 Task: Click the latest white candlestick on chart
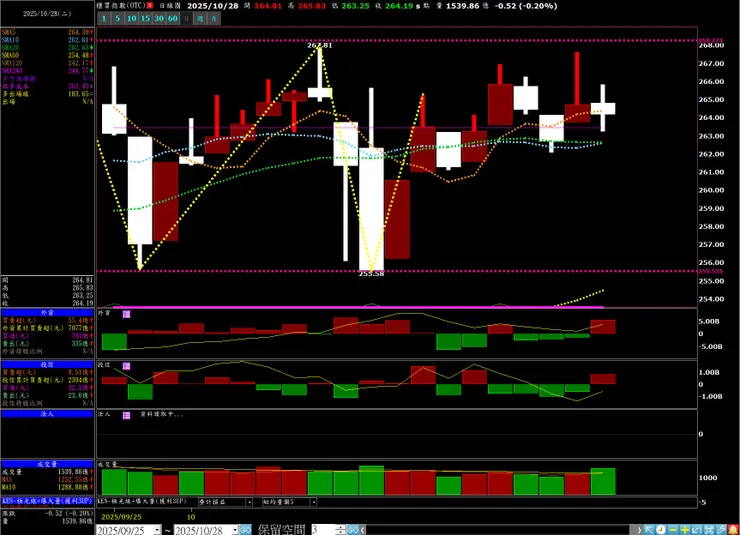(x=603, y=109)
